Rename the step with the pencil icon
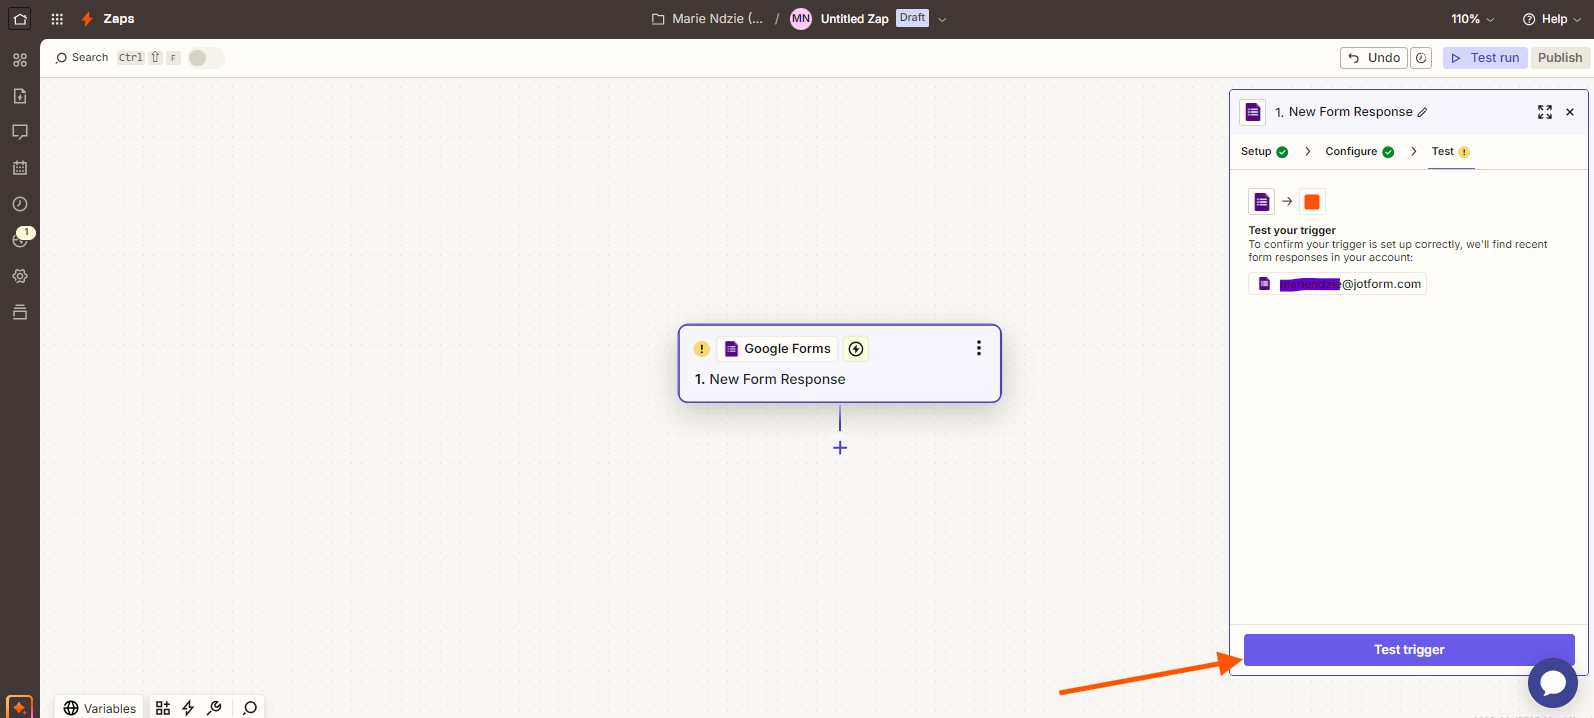The height and width of the screenshot is (718, 1594). pyautogui.click(x=1423, y=112)
